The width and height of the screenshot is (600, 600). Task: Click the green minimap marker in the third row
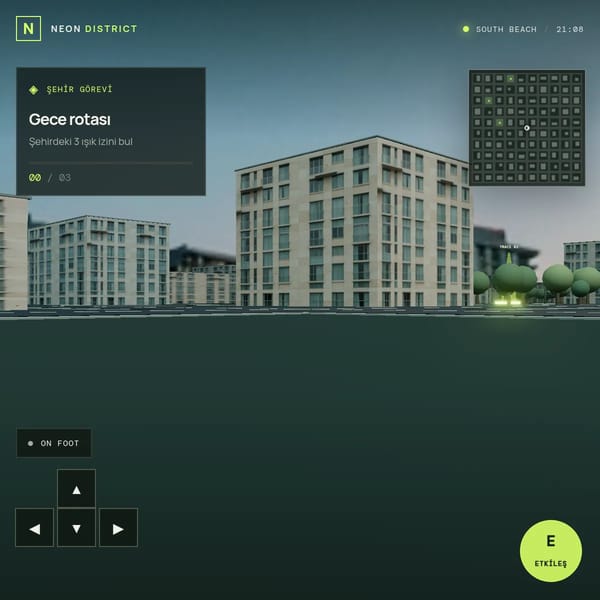(x=489, y=101)
